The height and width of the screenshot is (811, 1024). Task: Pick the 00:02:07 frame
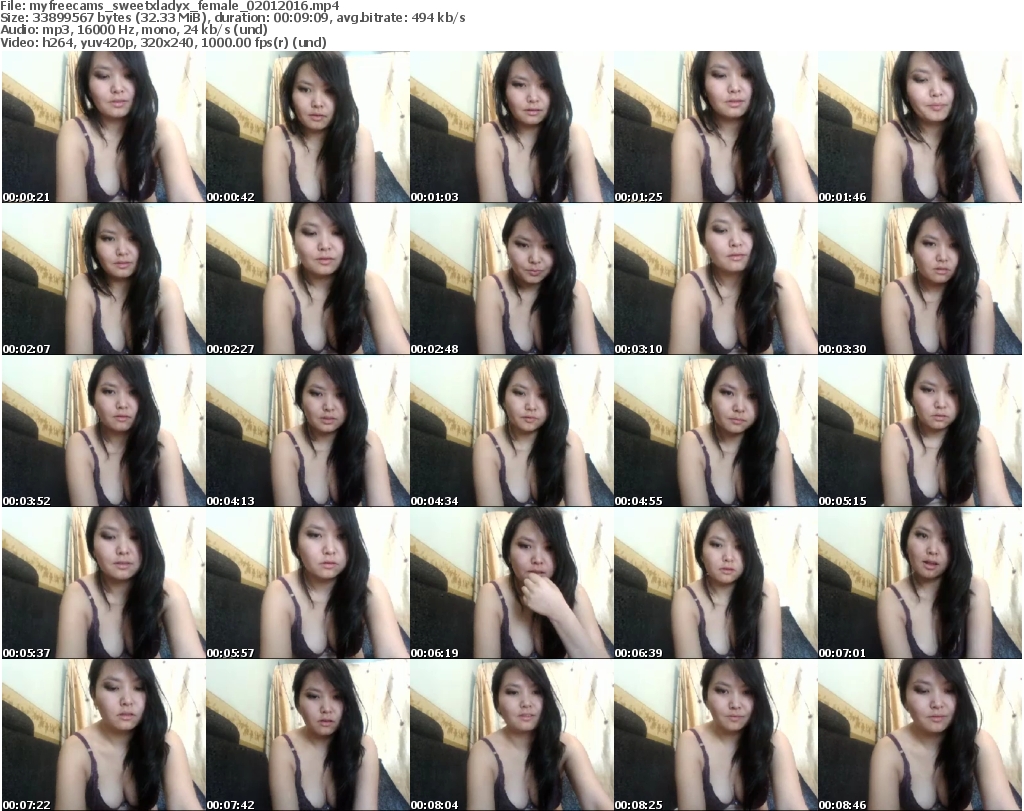pos(104,279)
